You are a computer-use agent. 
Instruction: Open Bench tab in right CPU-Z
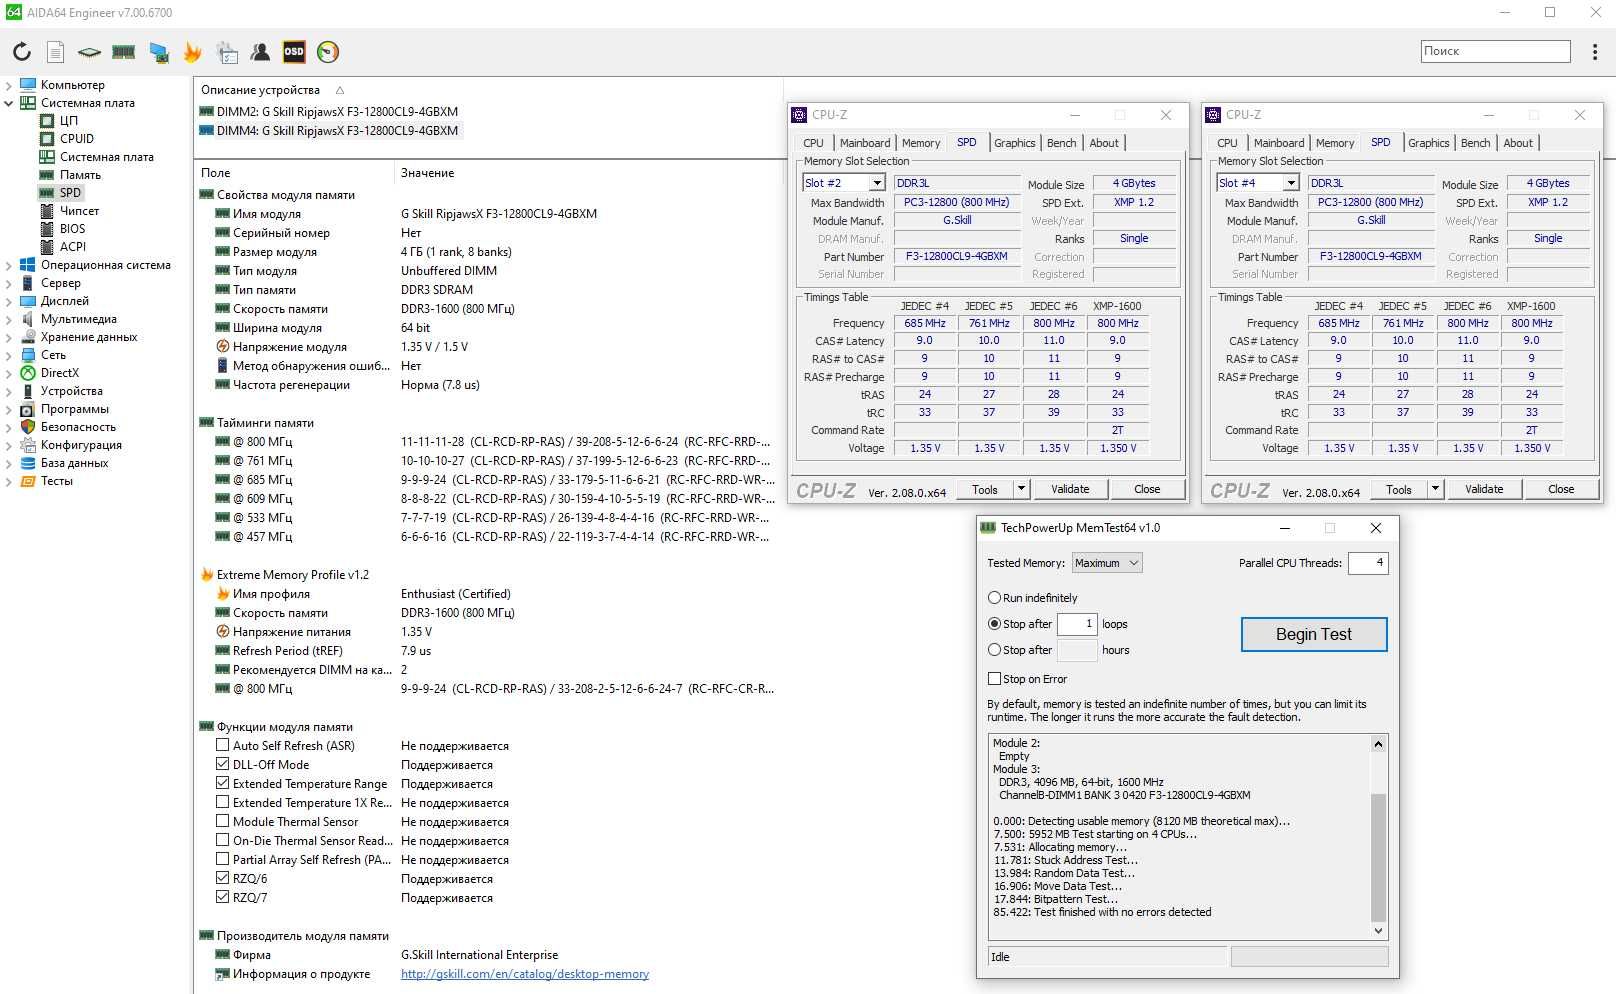tap(1475, 143)
